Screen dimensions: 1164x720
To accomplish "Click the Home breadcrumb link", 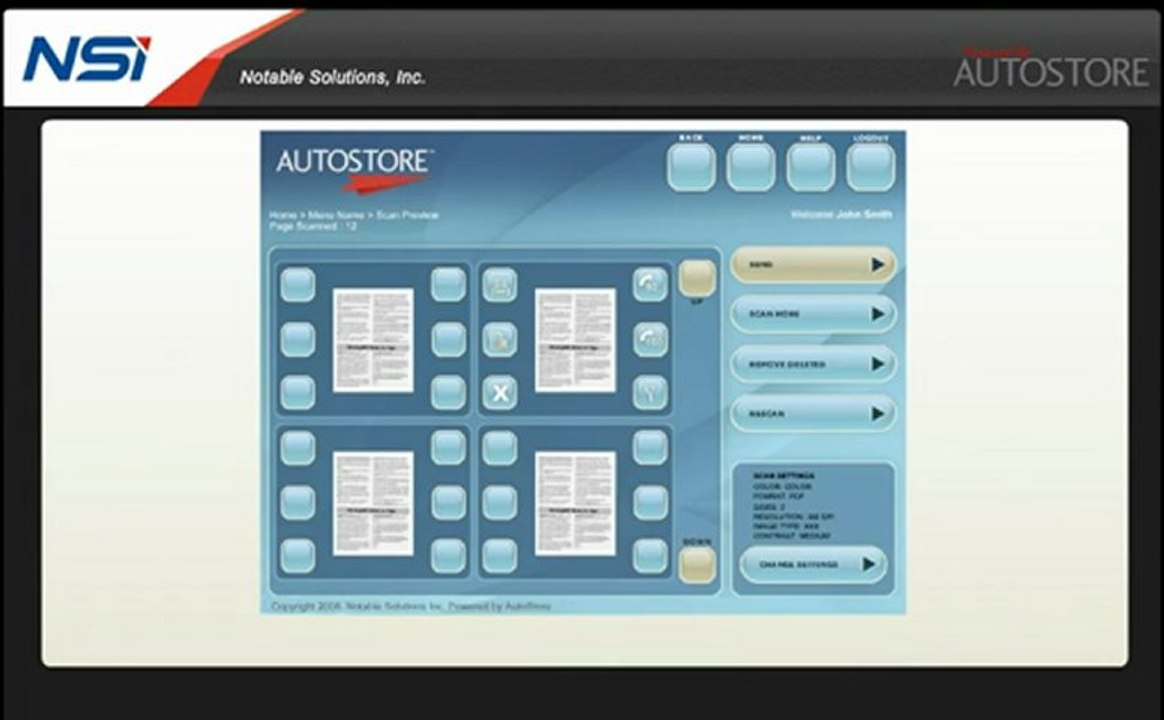I will (x=283, y=215).
